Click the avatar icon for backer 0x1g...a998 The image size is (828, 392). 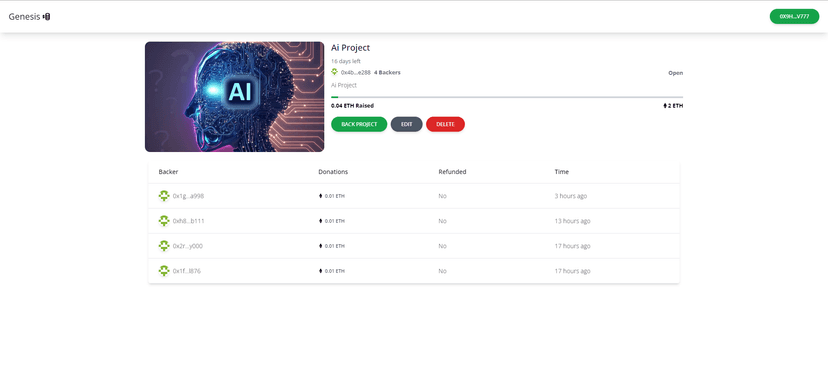coord(164,195)
